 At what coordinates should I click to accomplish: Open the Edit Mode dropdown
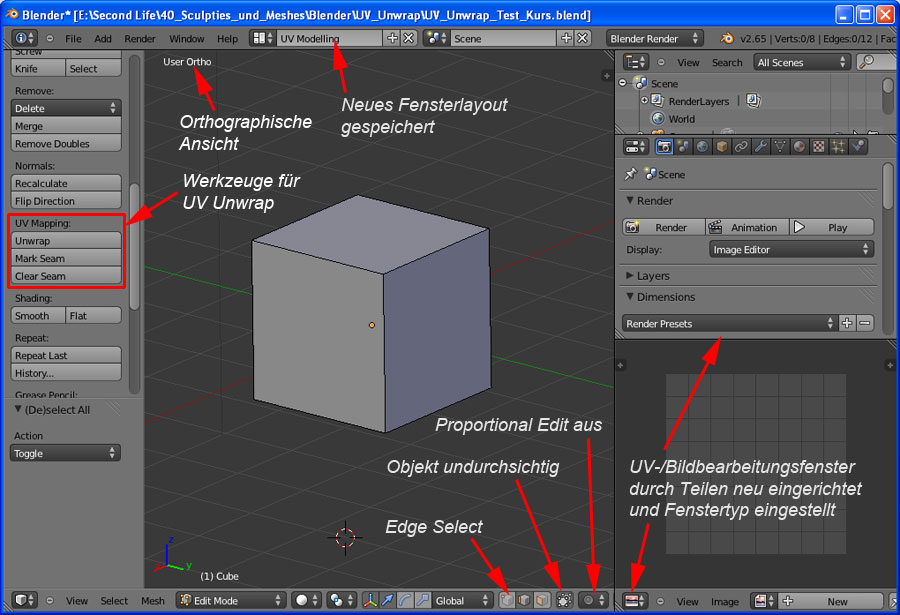231,600
